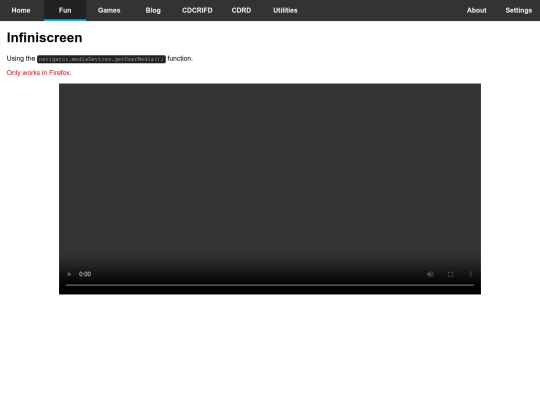Open the CDRD page
This screenshot has height=405, width=540.
tap(241, 10)
